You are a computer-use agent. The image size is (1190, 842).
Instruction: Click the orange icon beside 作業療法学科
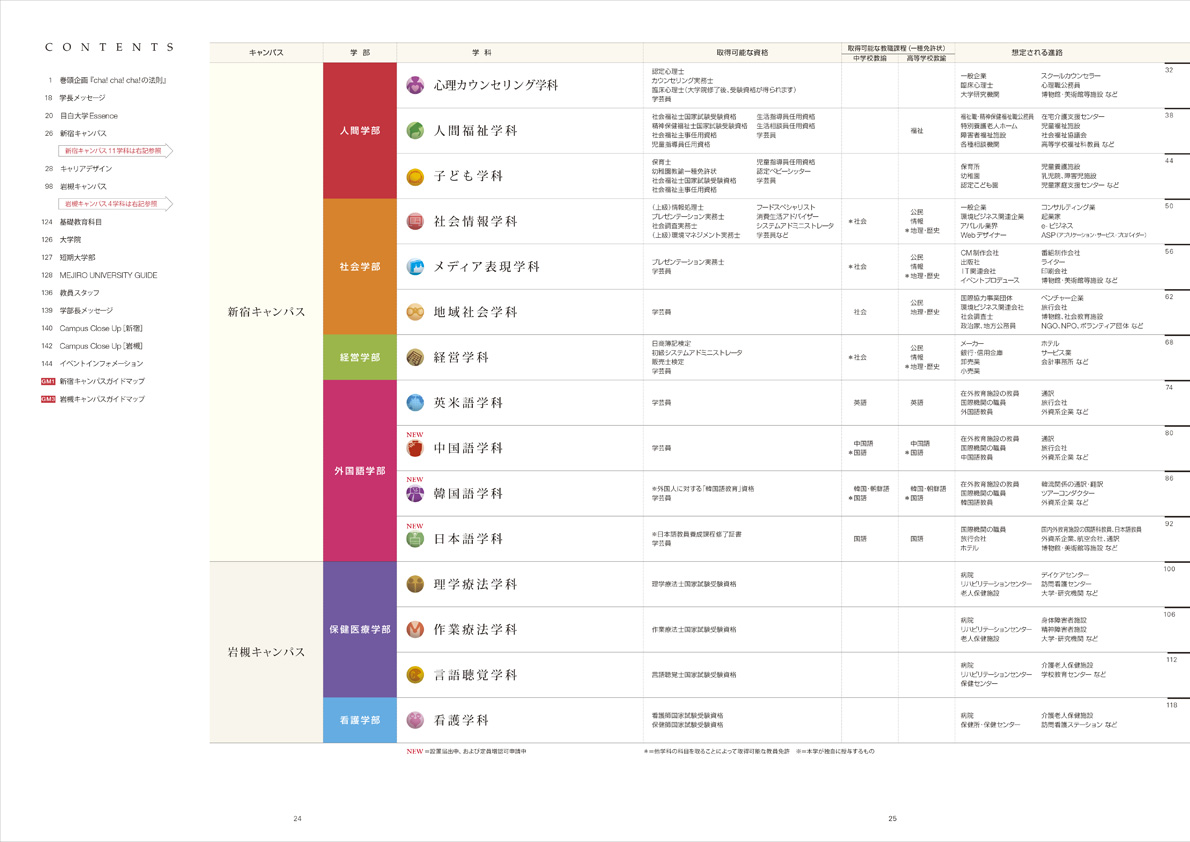click(414, 629)
